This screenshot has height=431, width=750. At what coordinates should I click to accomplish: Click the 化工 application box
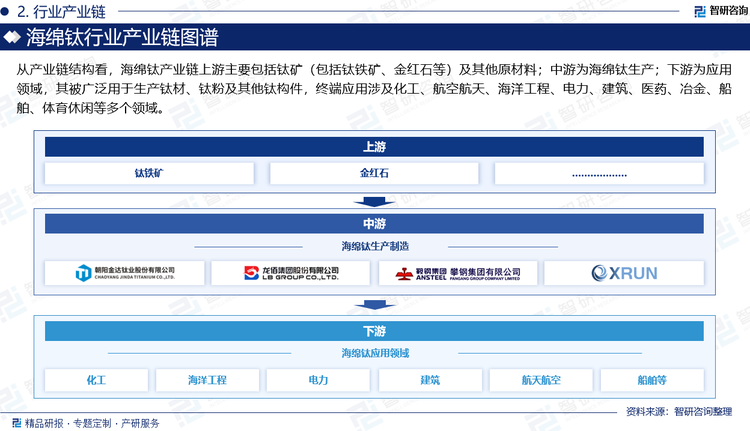(x=96, y=380)
